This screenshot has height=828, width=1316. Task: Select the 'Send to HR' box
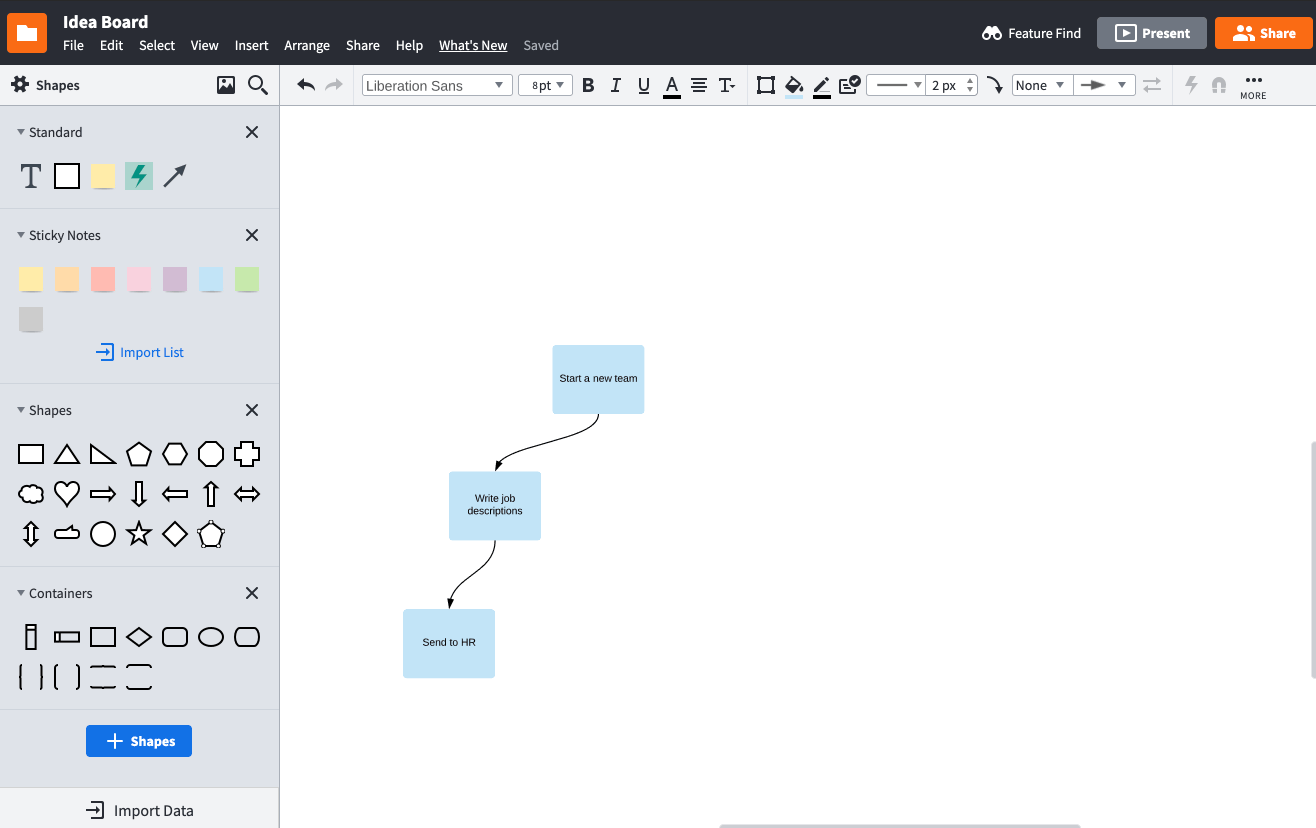449,643
